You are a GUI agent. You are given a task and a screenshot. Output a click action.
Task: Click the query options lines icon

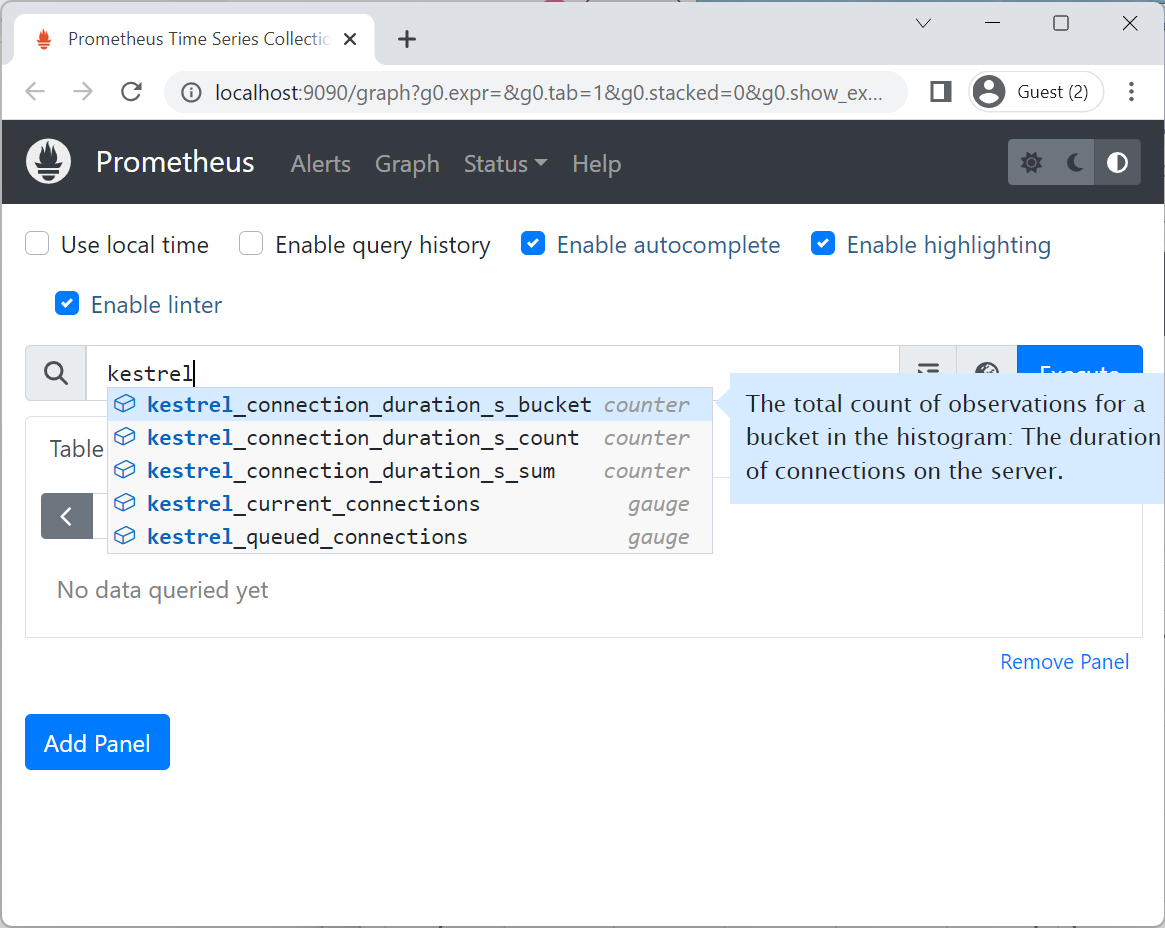927,372
